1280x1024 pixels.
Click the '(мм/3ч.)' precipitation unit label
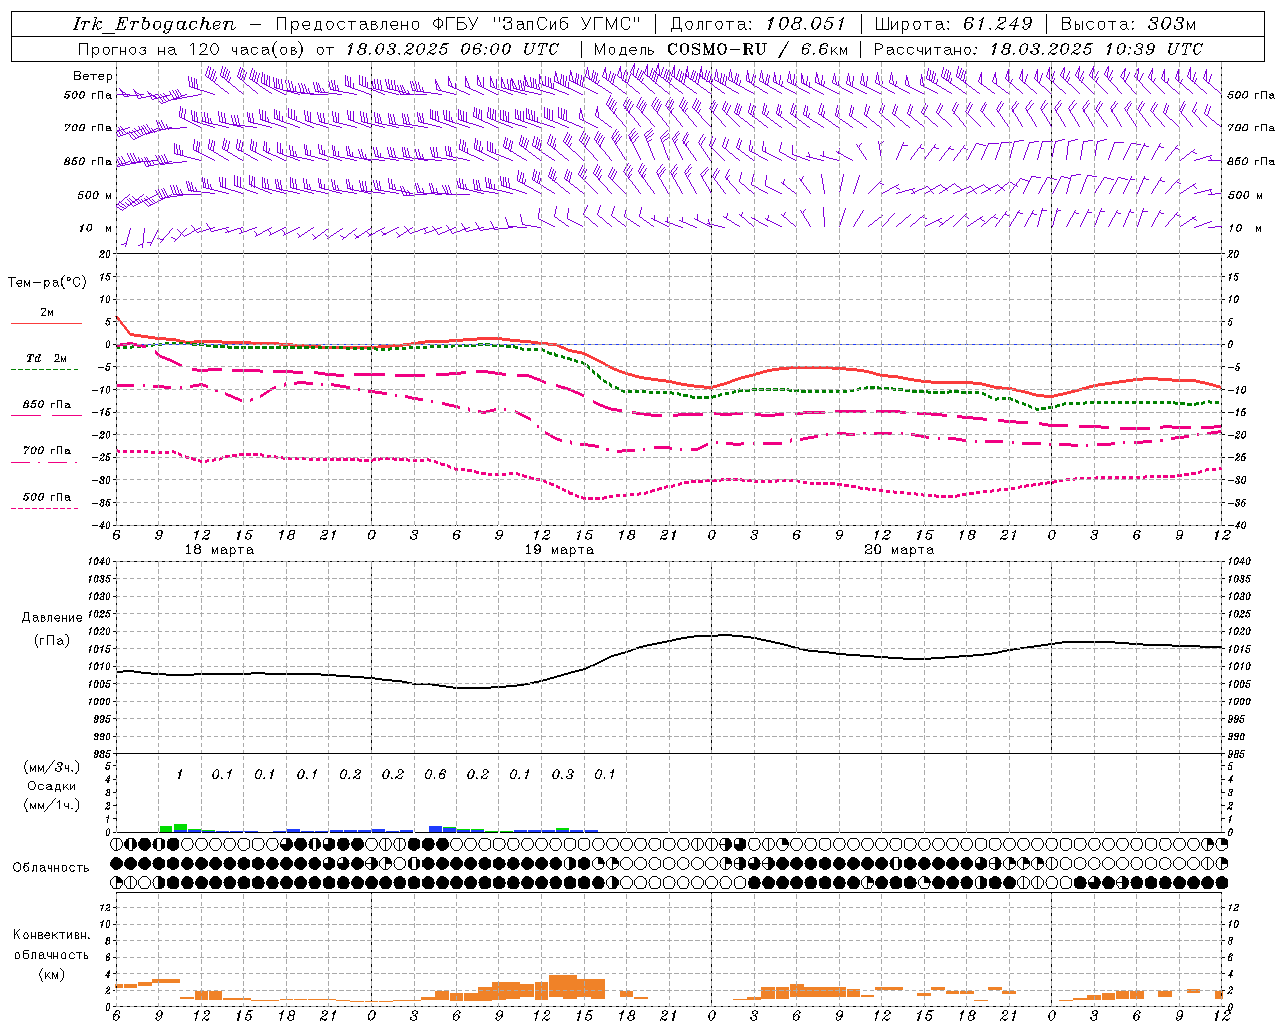coord(52,768)
